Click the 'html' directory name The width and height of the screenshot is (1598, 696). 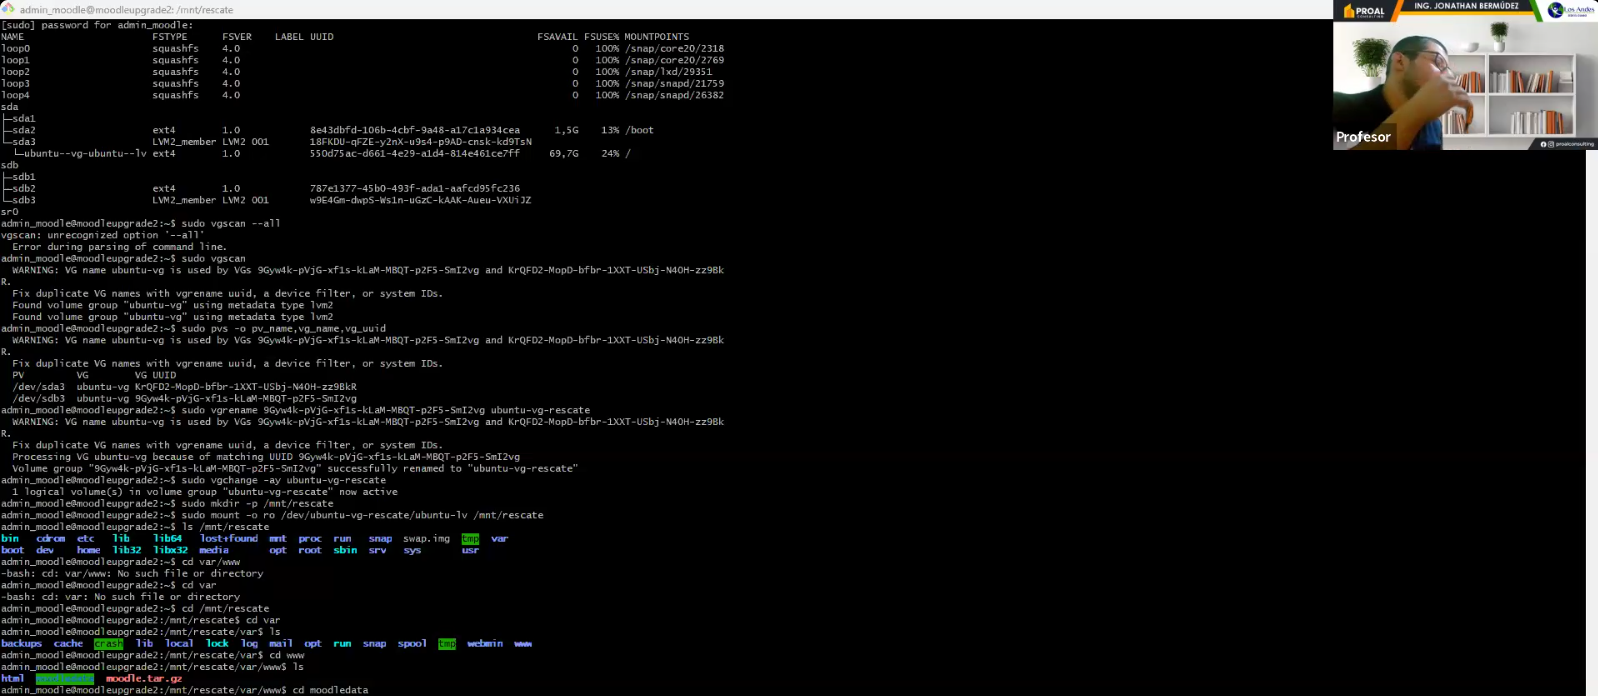(x=13, y=678)
